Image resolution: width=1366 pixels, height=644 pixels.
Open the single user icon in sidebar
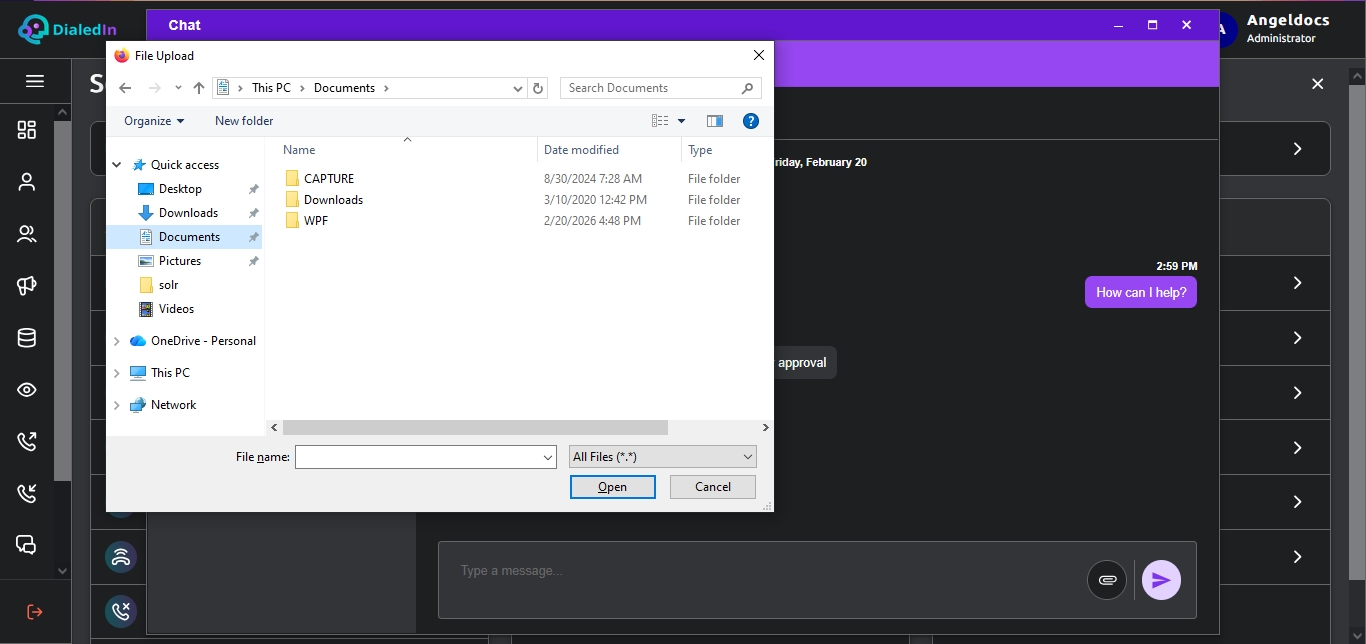[27, 182]
